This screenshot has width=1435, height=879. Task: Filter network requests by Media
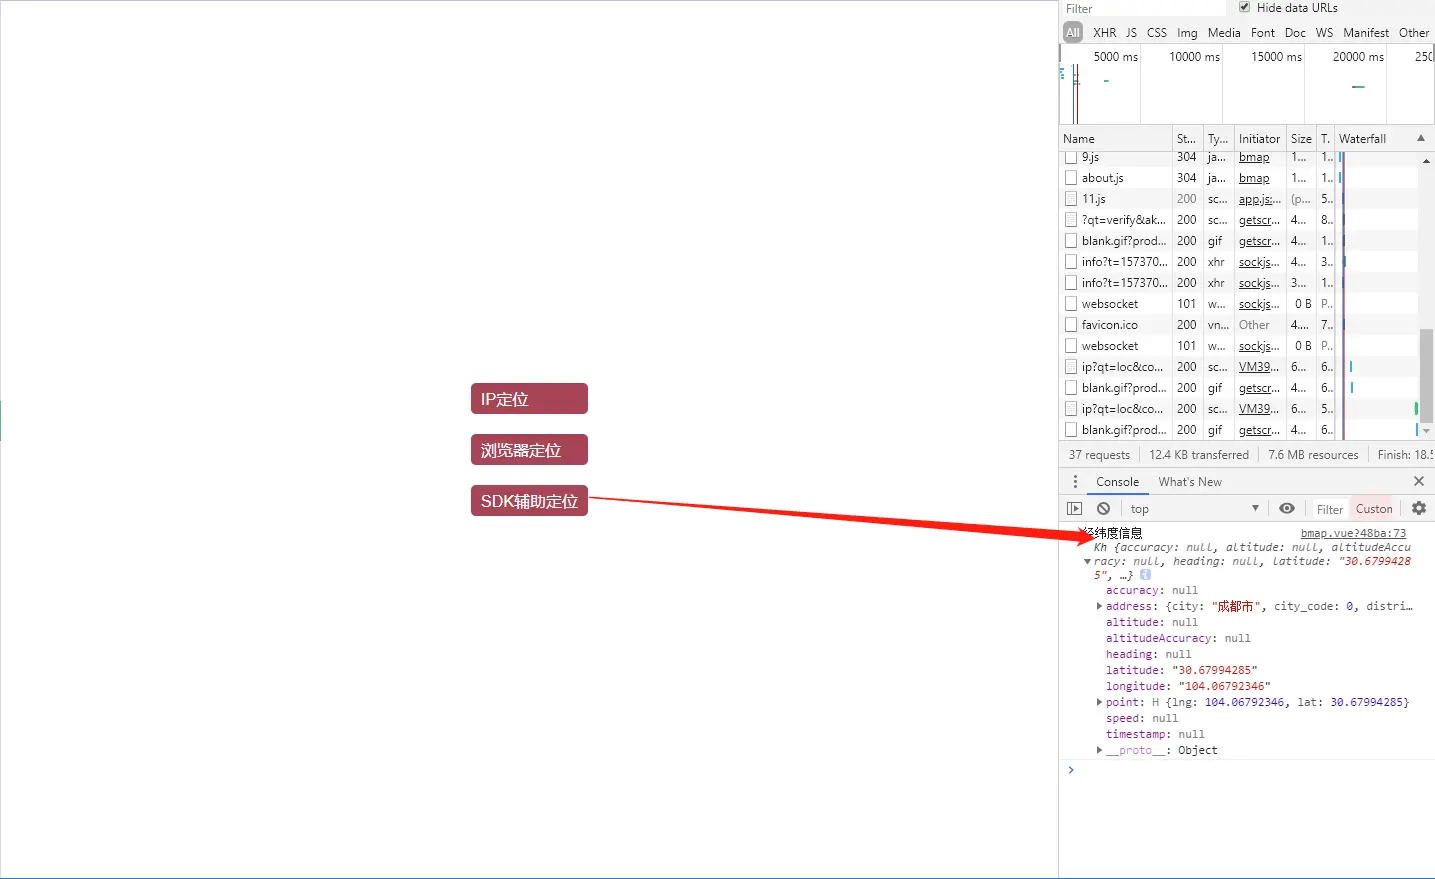1224,32
